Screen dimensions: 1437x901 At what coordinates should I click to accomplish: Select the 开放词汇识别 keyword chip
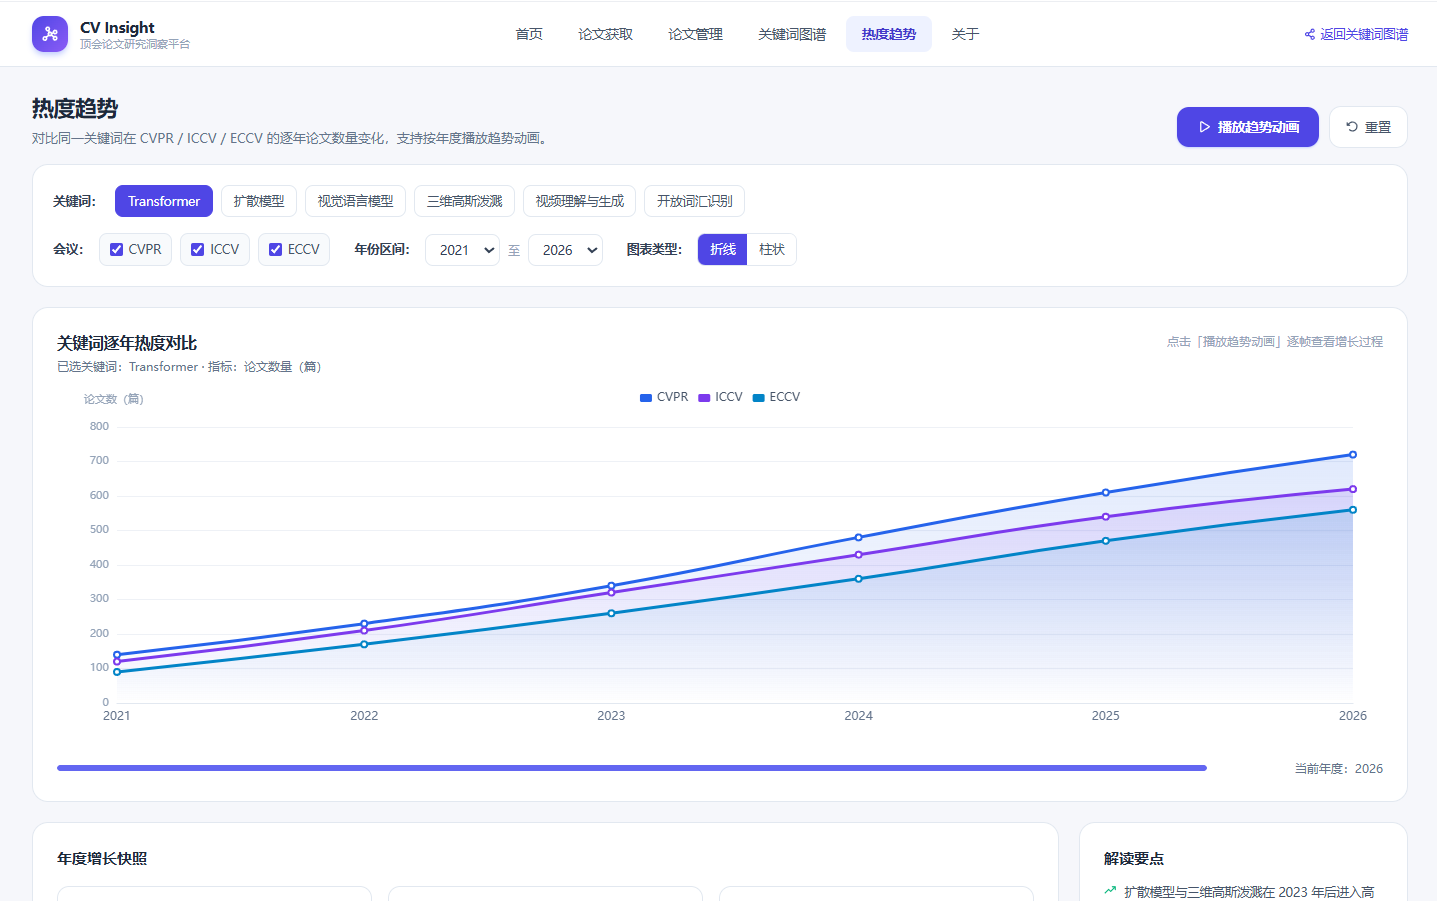pos(695,201)
